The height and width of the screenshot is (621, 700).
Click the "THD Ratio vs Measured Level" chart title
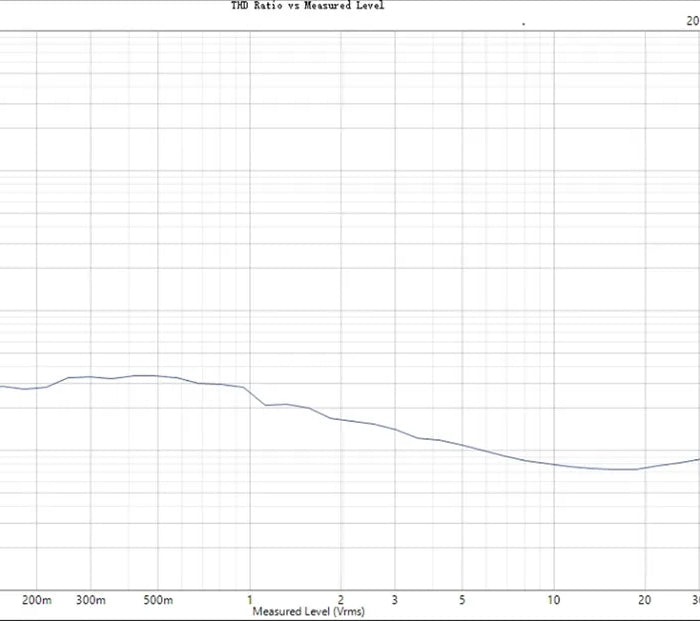coord(307,6)
